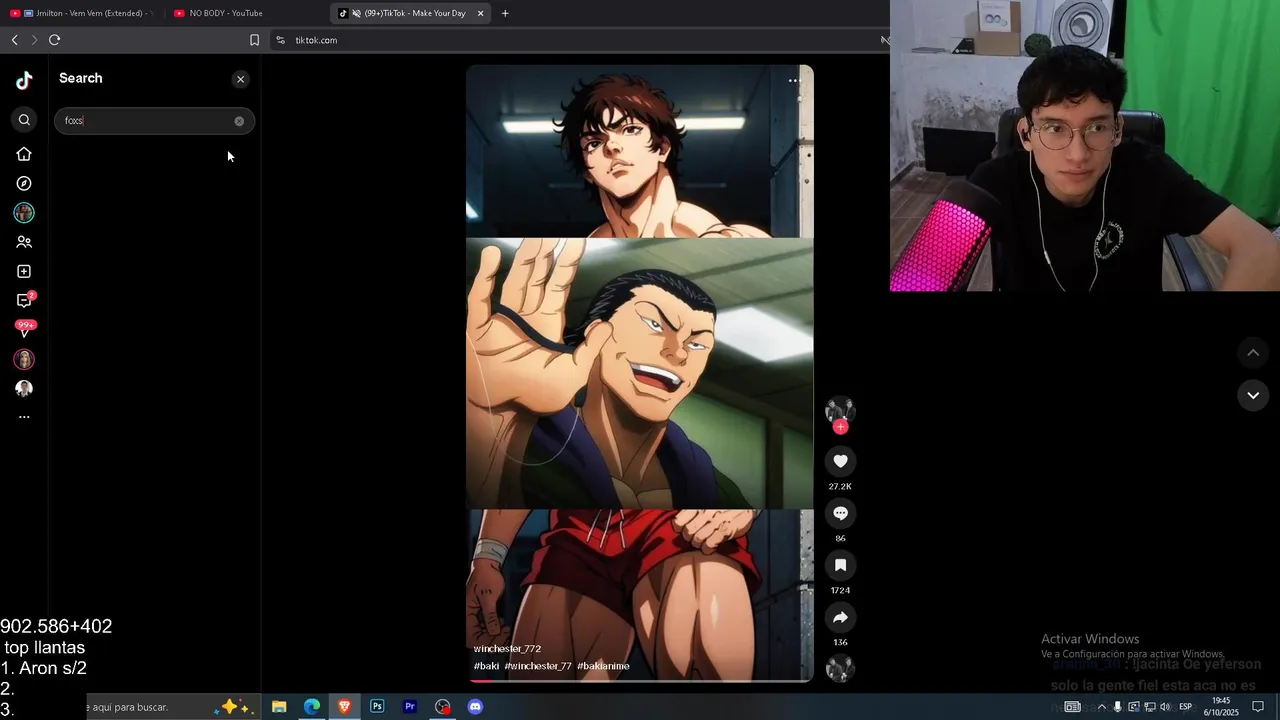This screenshot has width=1280, height=720.
Task: Click the Brave browser taskbar icon
Action: [x=345, y=707]
